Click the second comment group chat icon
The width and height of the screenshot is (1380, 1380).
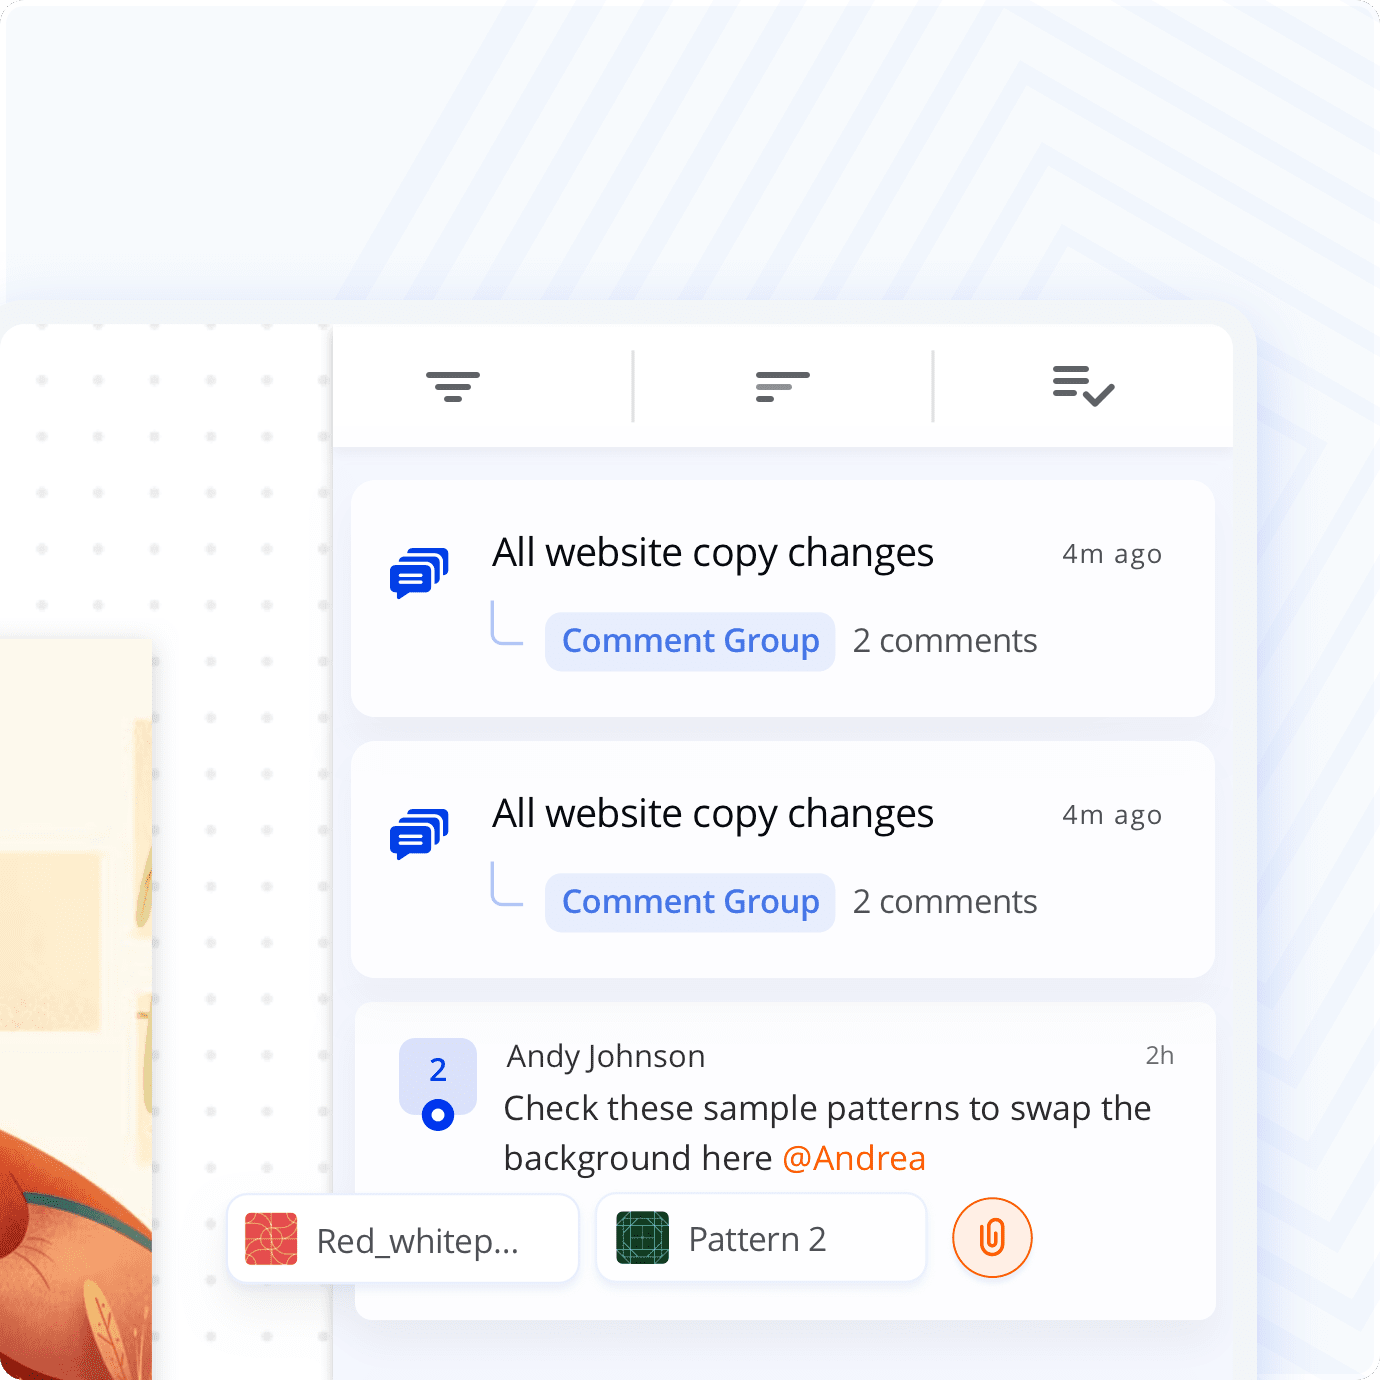(419, 834)
